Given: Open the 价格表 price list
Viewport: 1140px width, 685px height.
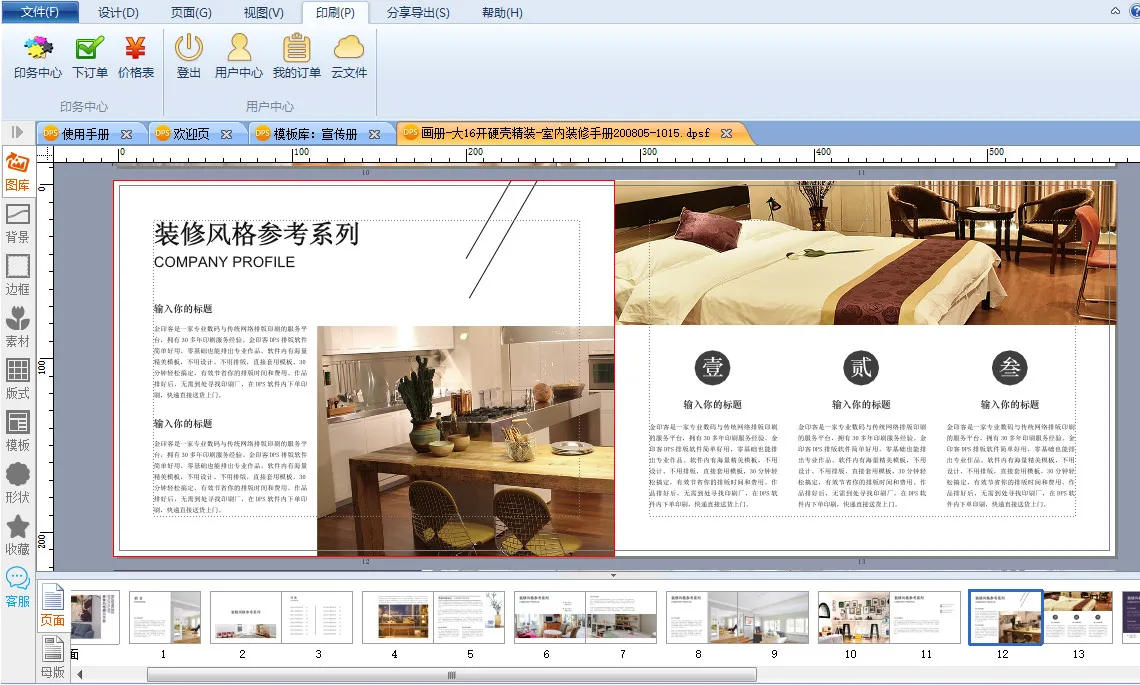Looking at the screenshot, I should click(136, 56).
